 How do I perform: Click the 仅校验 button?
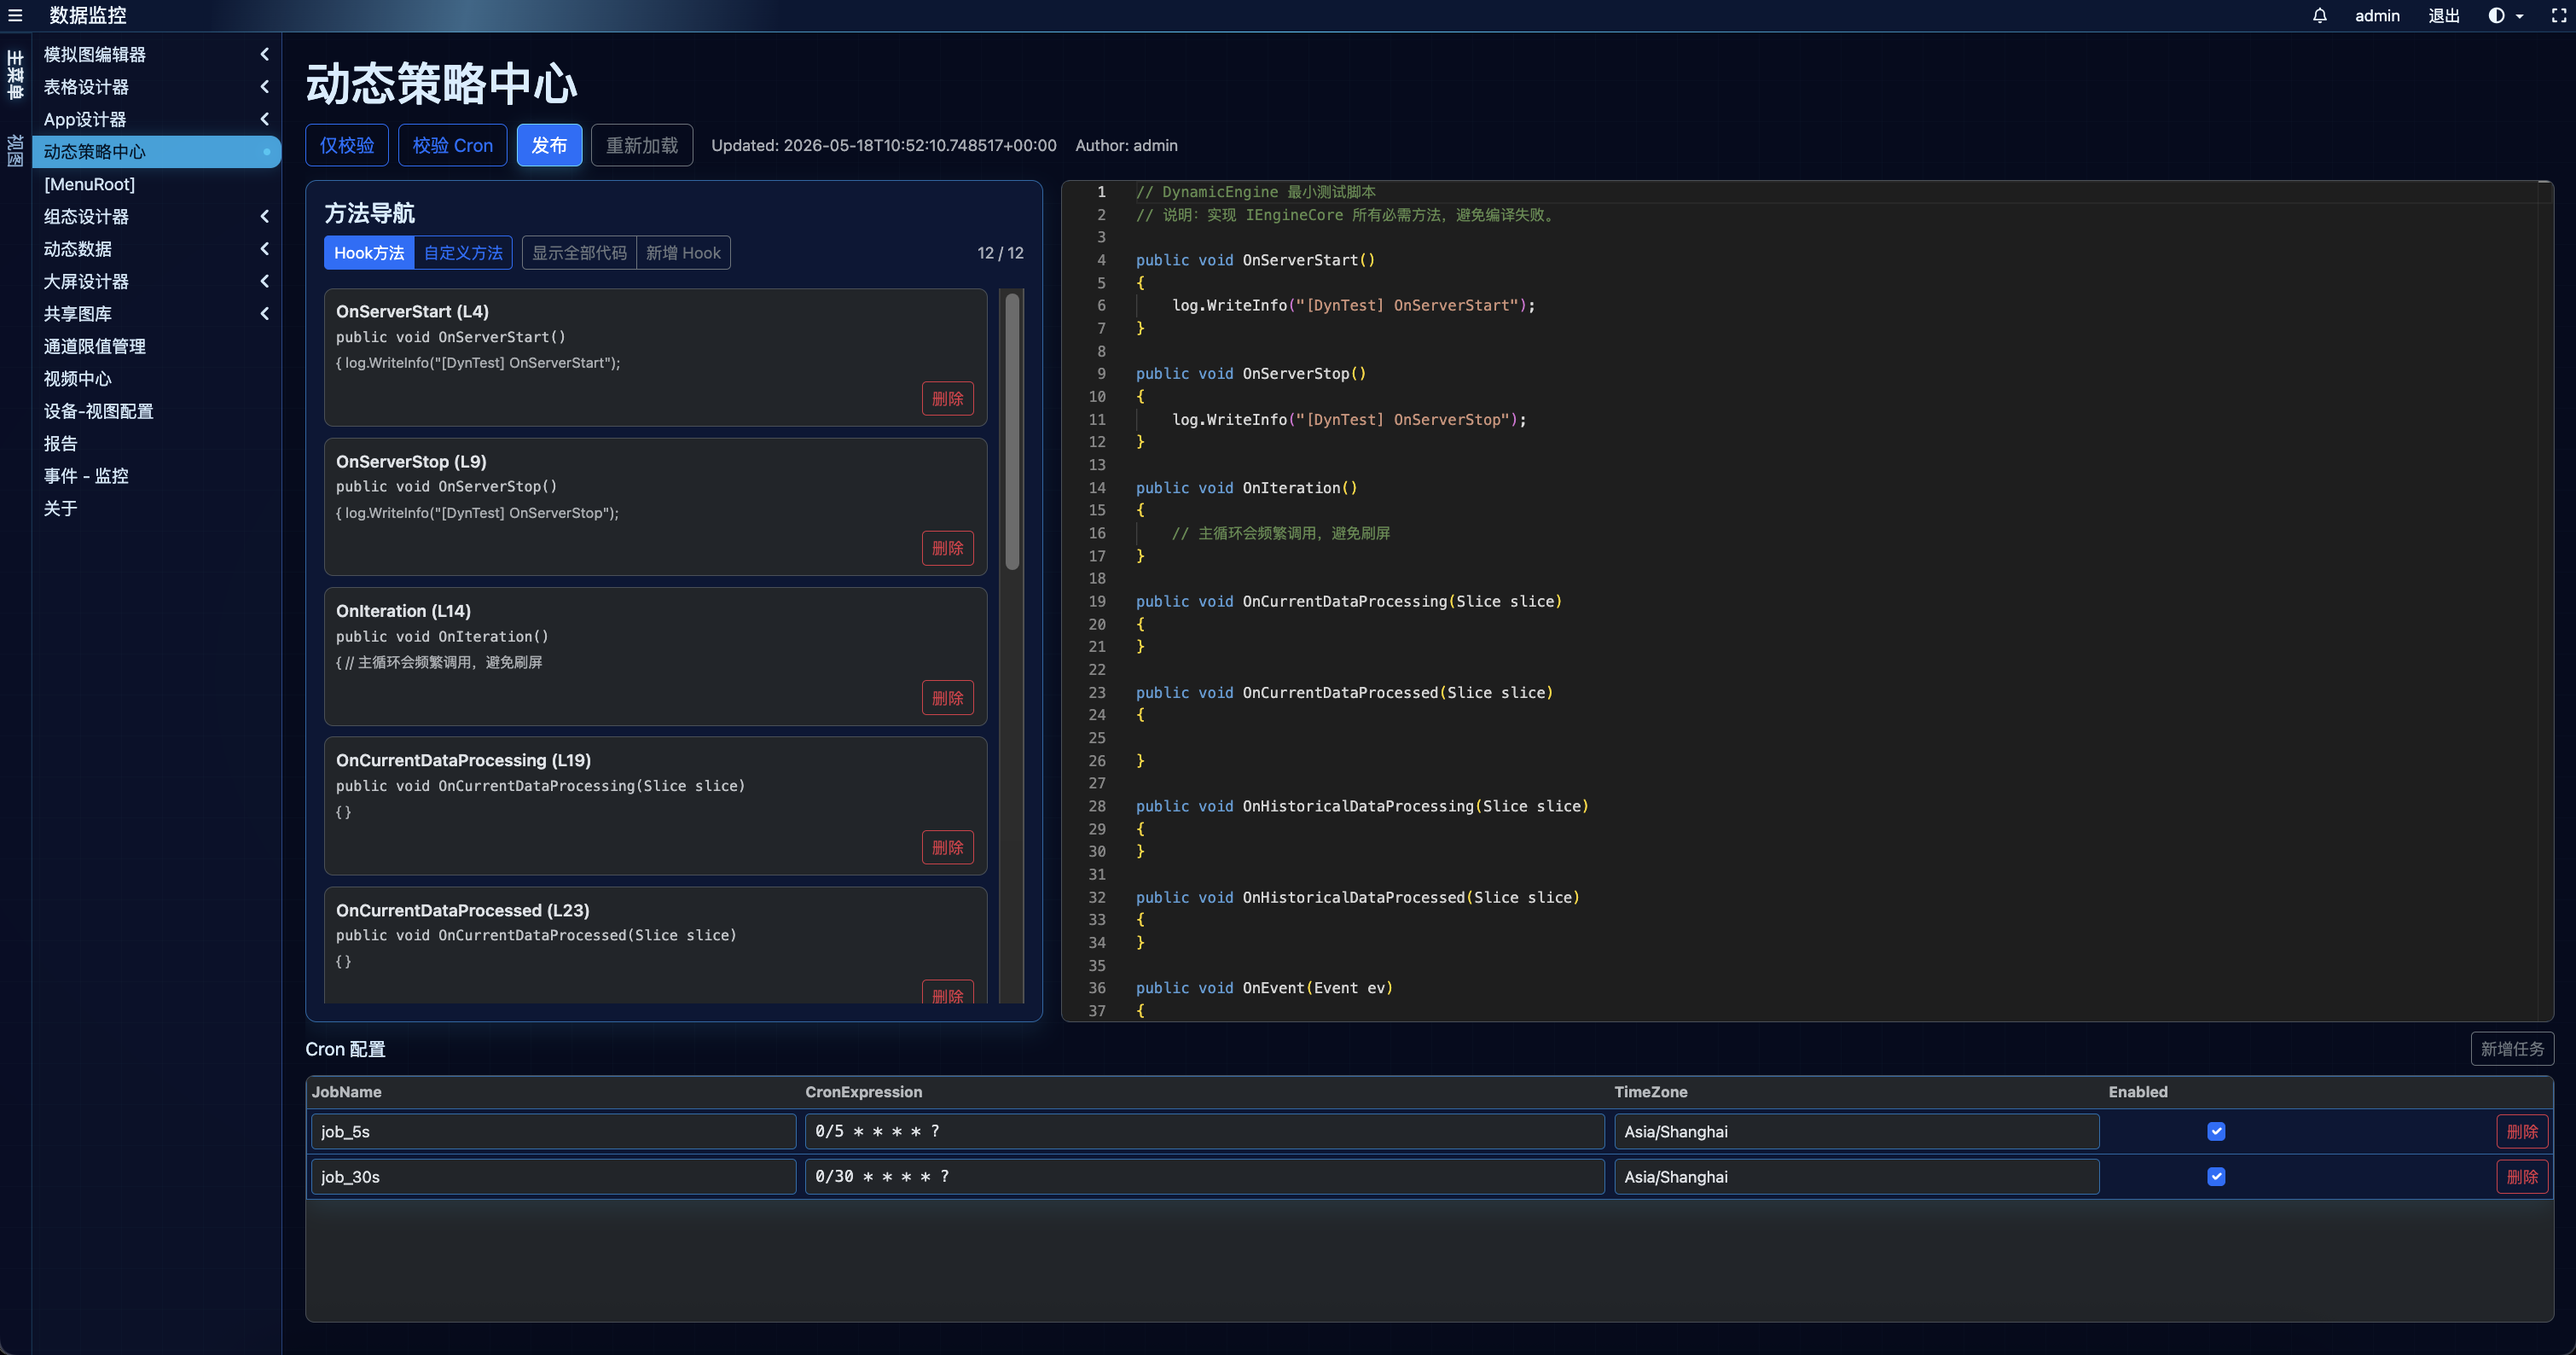[347, 145]
